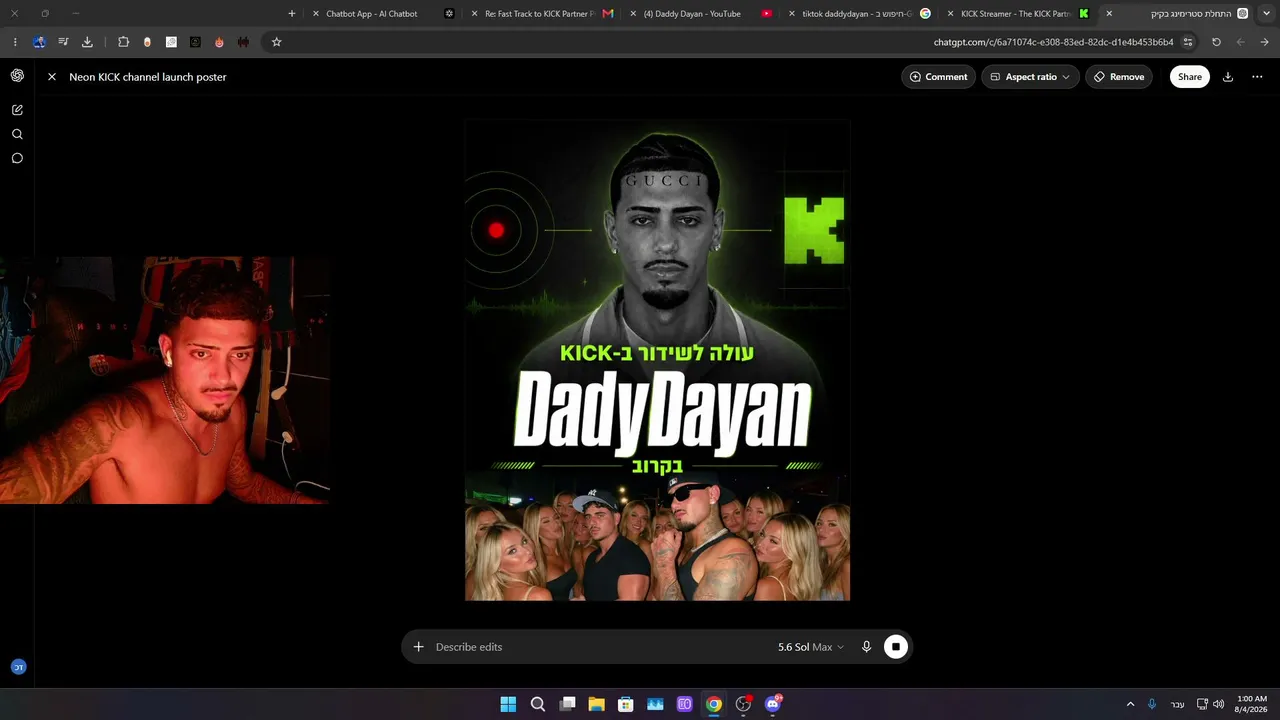Go forward one page in browser
The image size is (1280, 720).
[1241, 42]
